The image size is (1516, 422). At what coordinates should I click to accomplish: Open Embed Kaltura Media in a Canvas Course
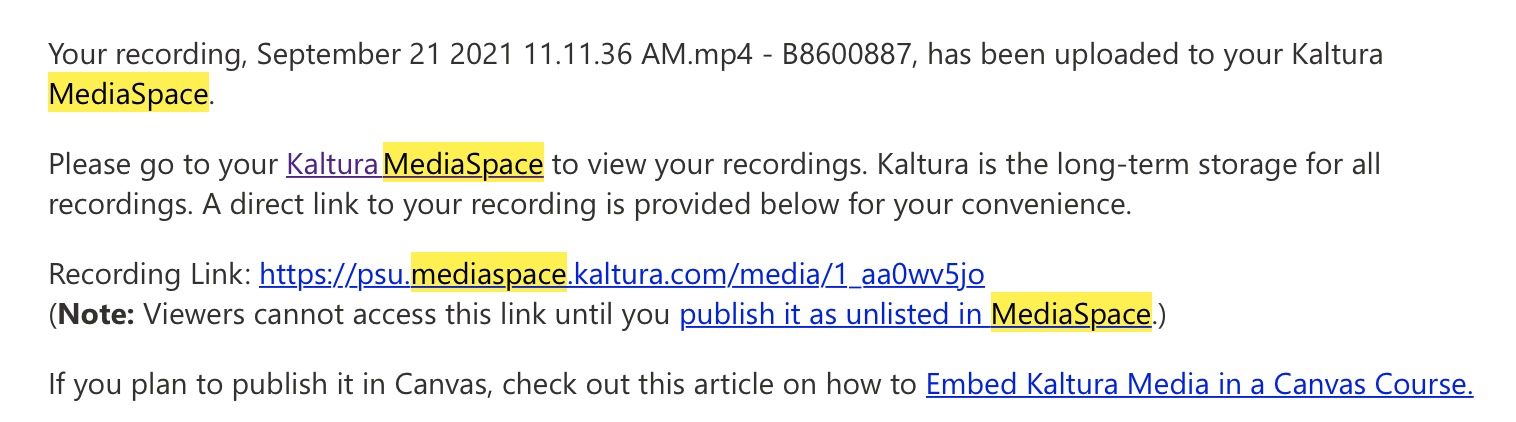pos(1199,385)
